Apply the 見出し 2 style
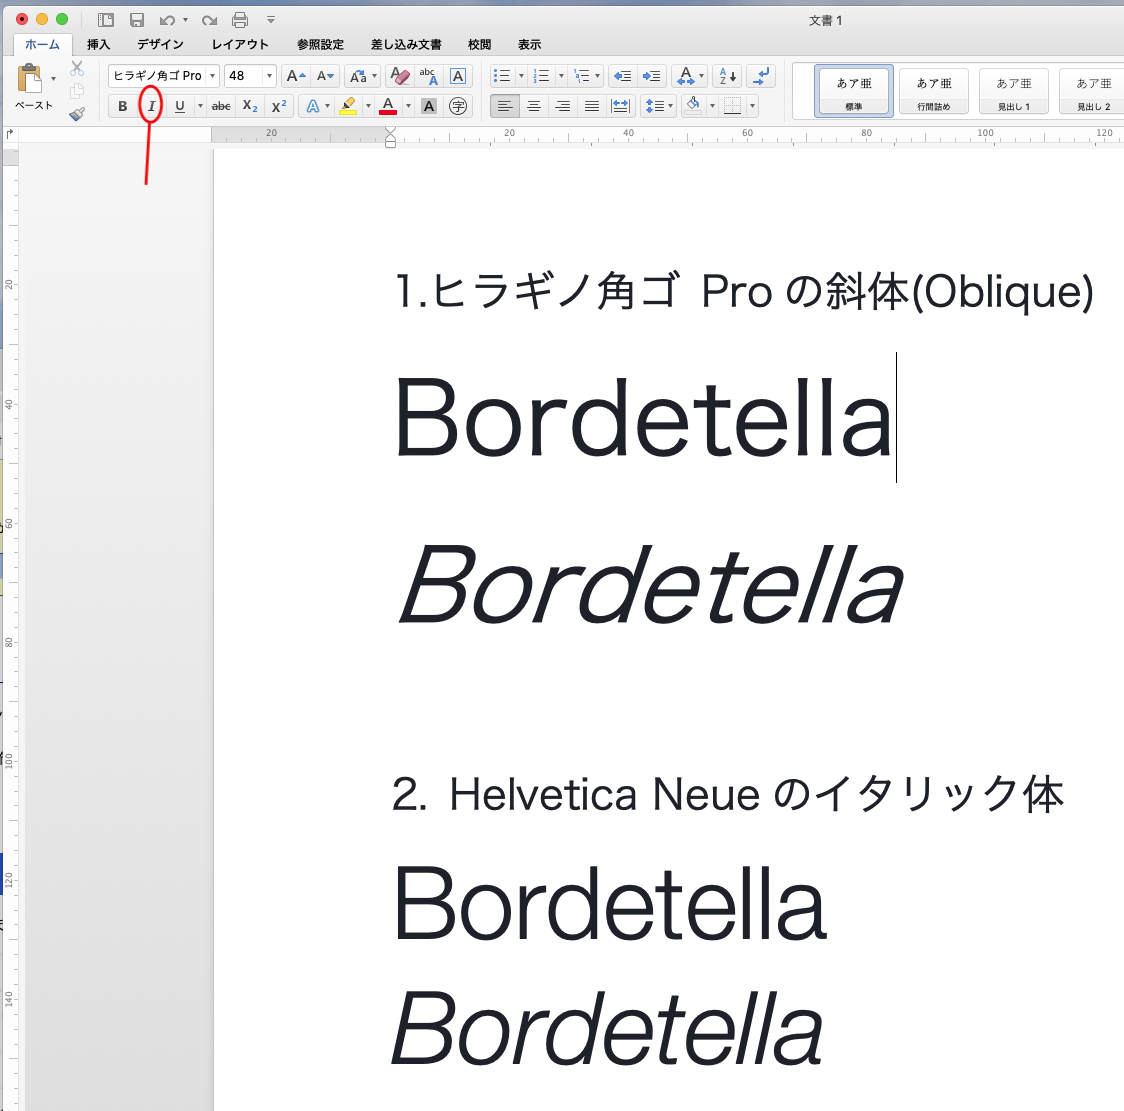 tap(1092, 90)
